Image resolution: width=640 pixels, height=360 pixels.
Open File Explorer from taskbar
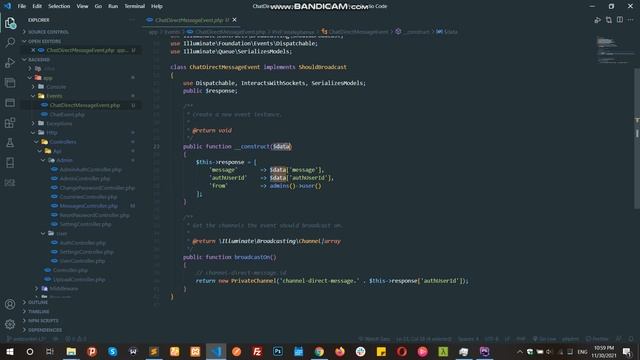click(x=71, y=351)
